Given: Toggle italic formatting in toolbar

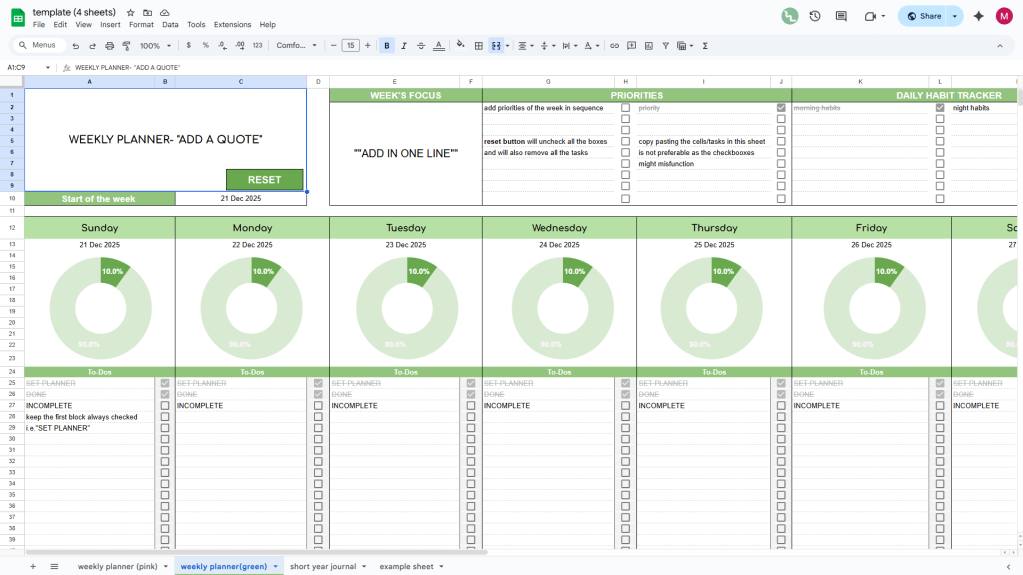Looking at the screenshot, I should pos(403,46).
